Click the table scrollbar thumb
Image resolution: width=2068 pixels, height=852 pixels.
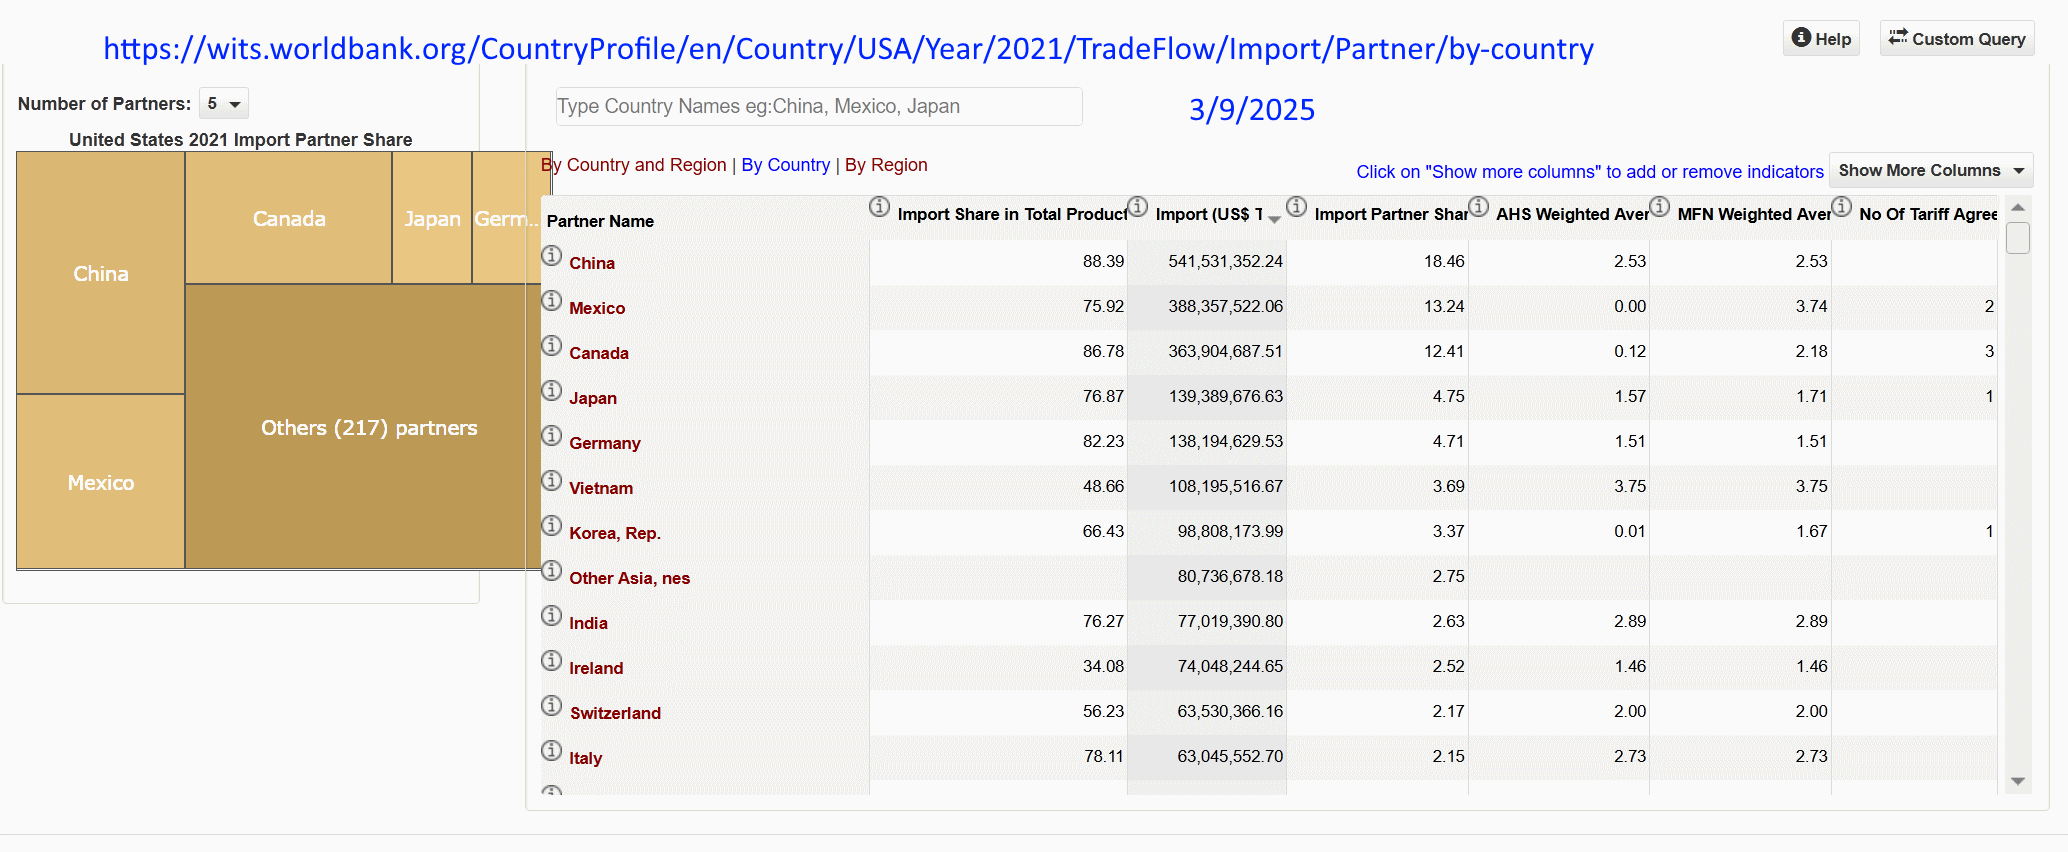coord(2018,238)
